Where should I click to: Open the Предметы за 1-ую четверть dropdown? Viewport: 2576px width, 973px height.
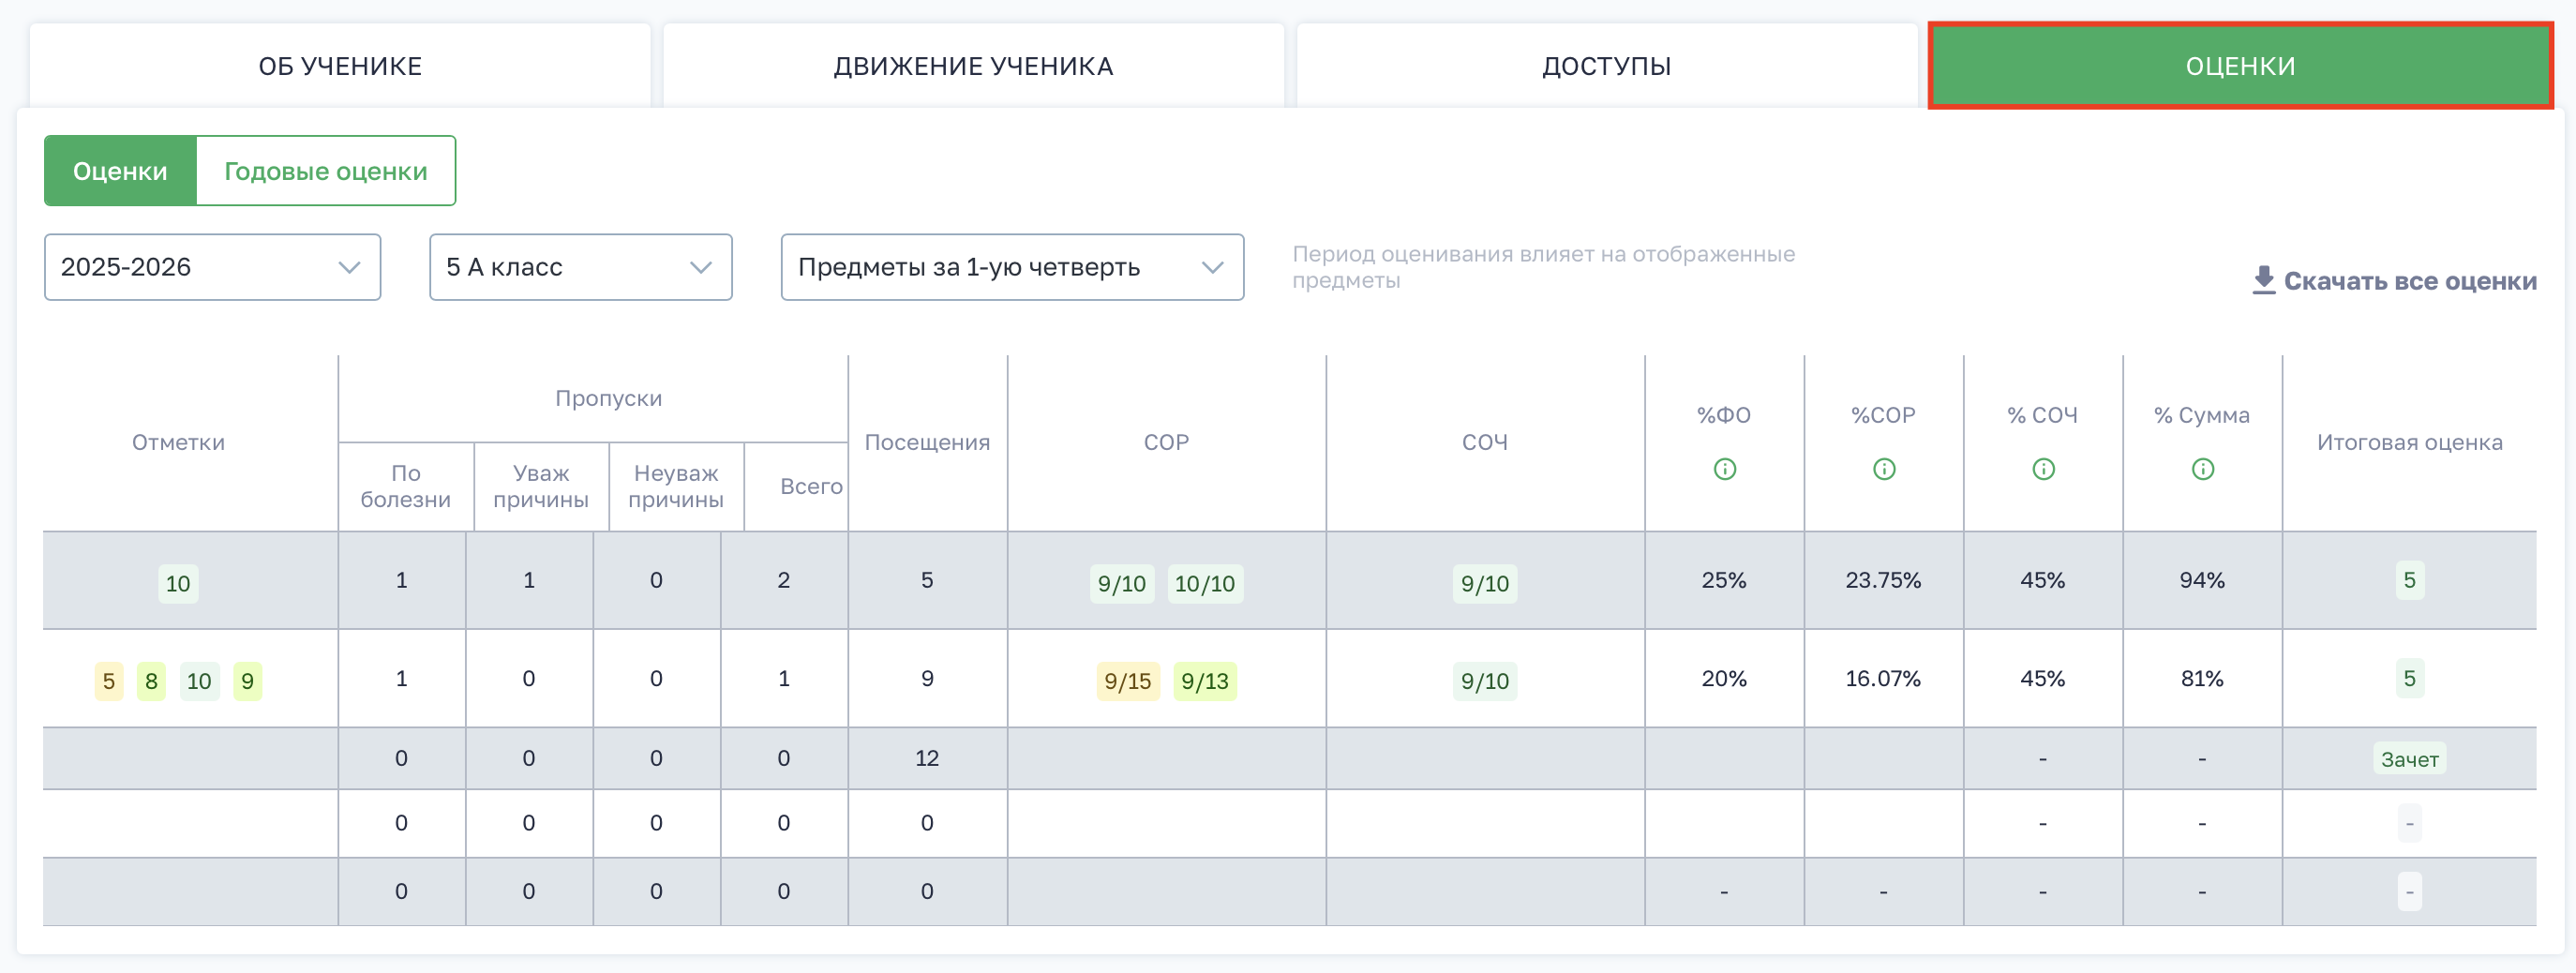click(x=1011, y=267)
